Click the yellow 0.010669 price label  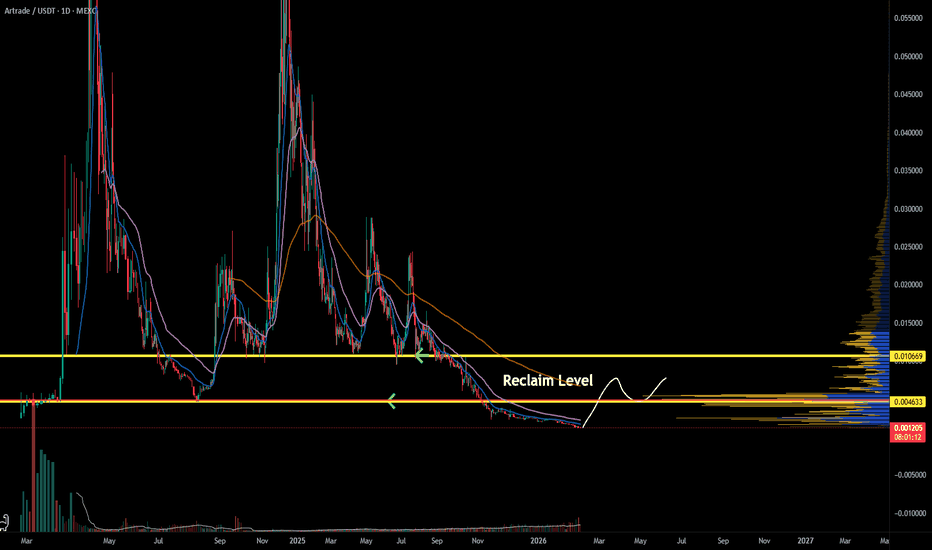(908, 356)
